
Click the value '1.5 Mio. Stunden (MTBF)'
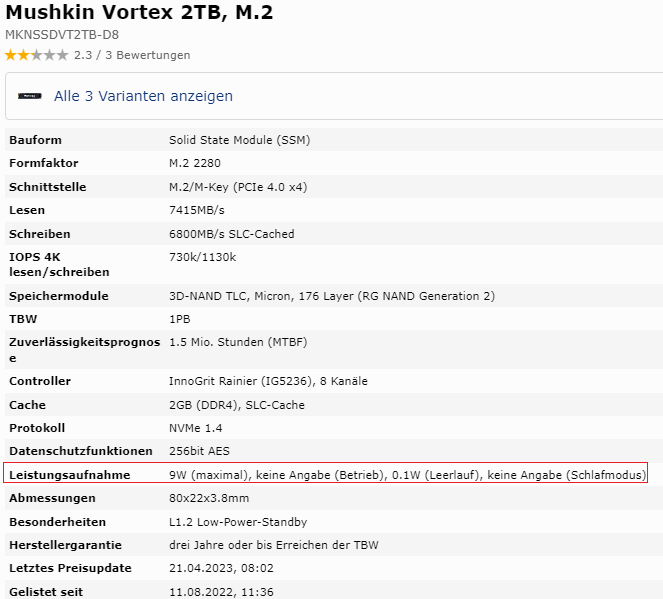point(238,342)
